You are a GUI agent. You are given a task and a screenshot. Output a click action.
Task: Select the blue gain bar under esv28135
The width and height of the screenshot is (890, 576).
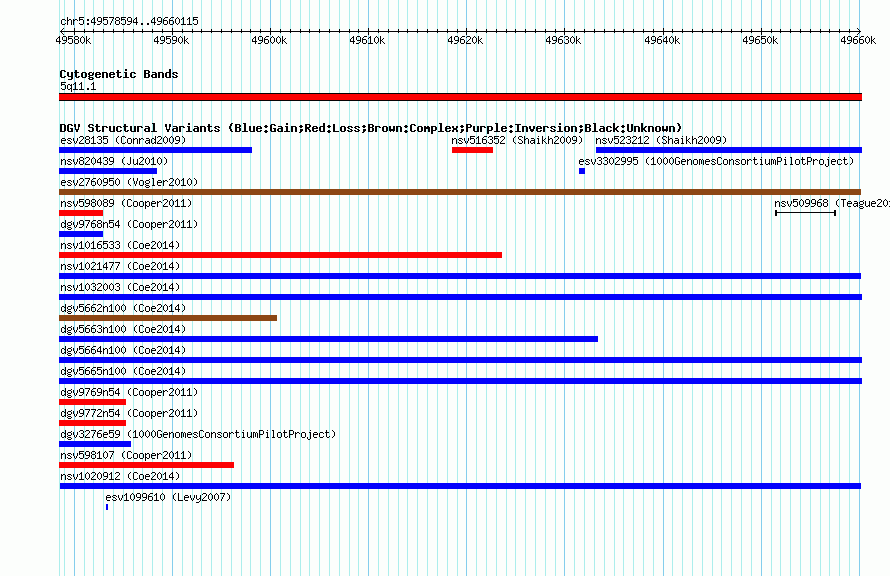coord(156,150)
